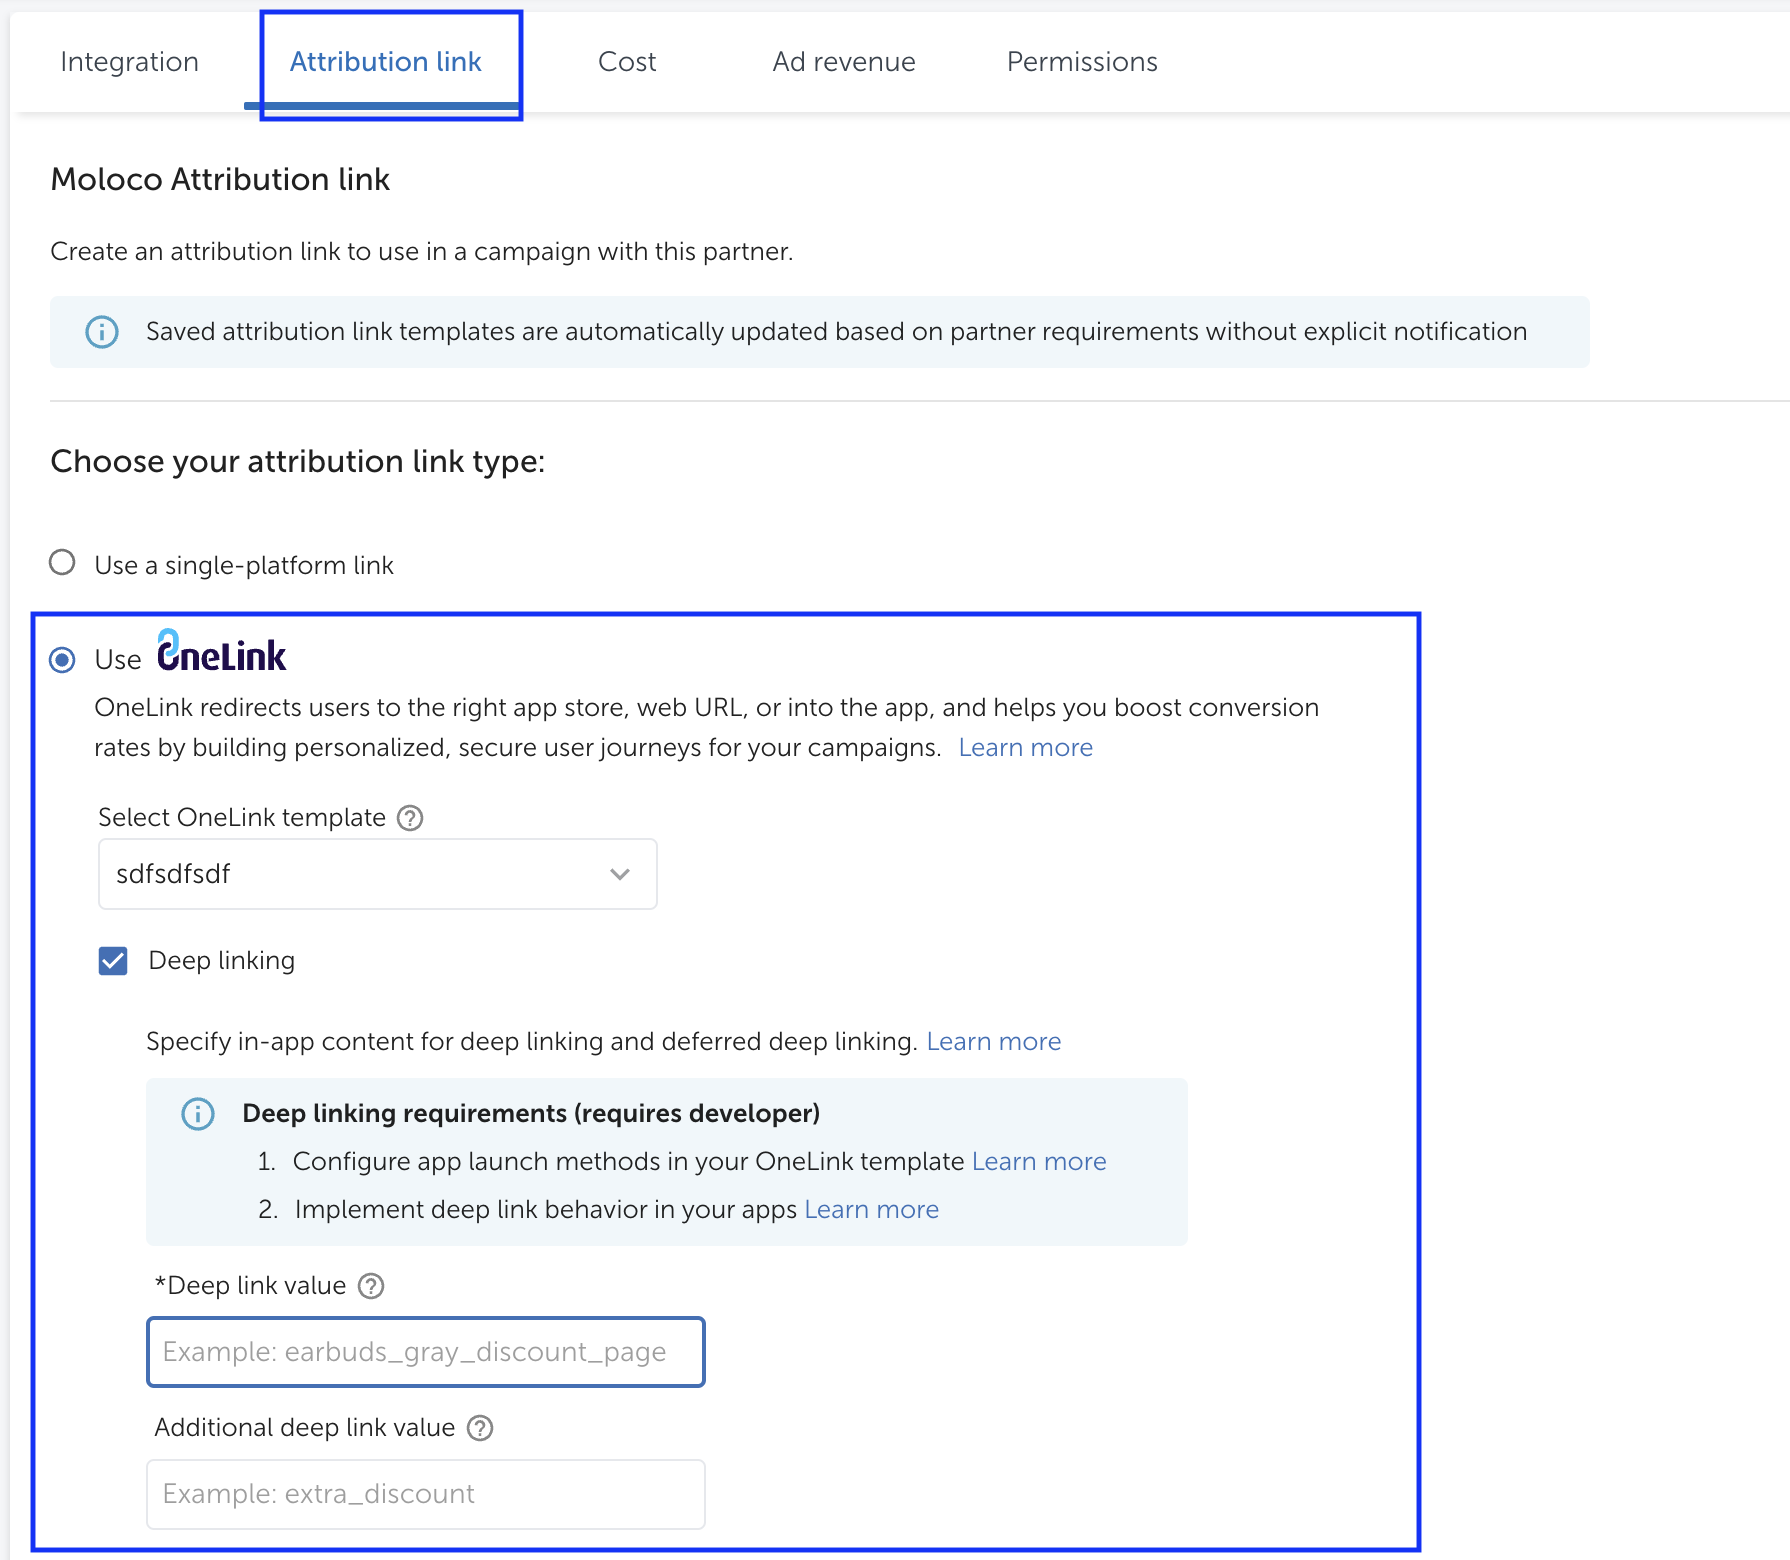Open Learn more about implementing deep link behavior
This screenshot has height=1560, width=1790.
click(x=871, y=1210)
